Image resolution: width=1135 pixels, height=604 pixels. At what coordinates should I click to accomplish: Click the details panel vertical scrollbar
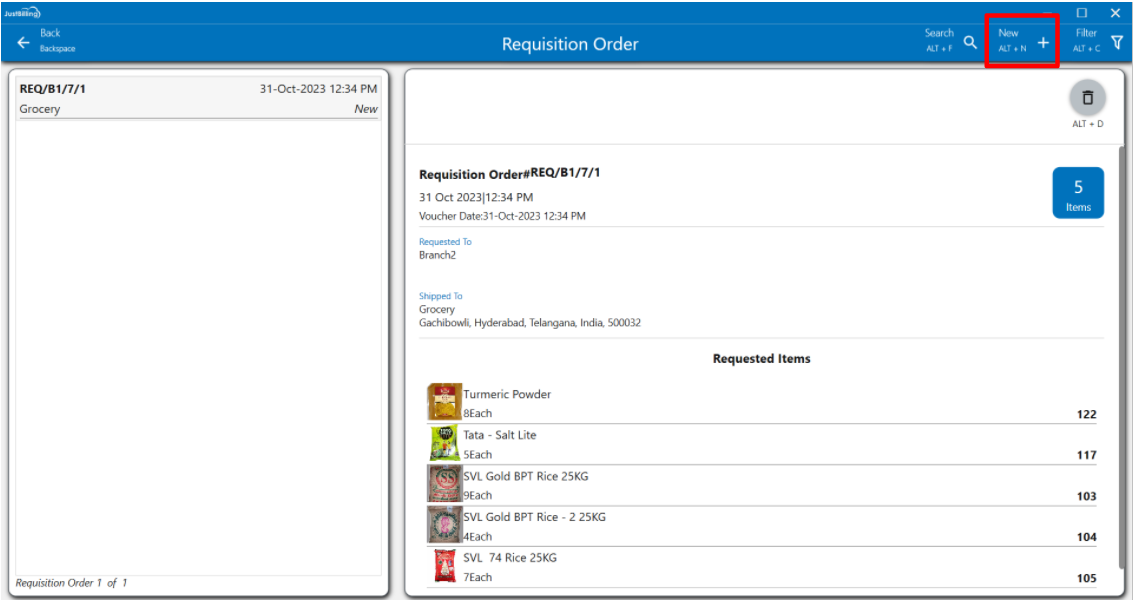(1120, 300)
